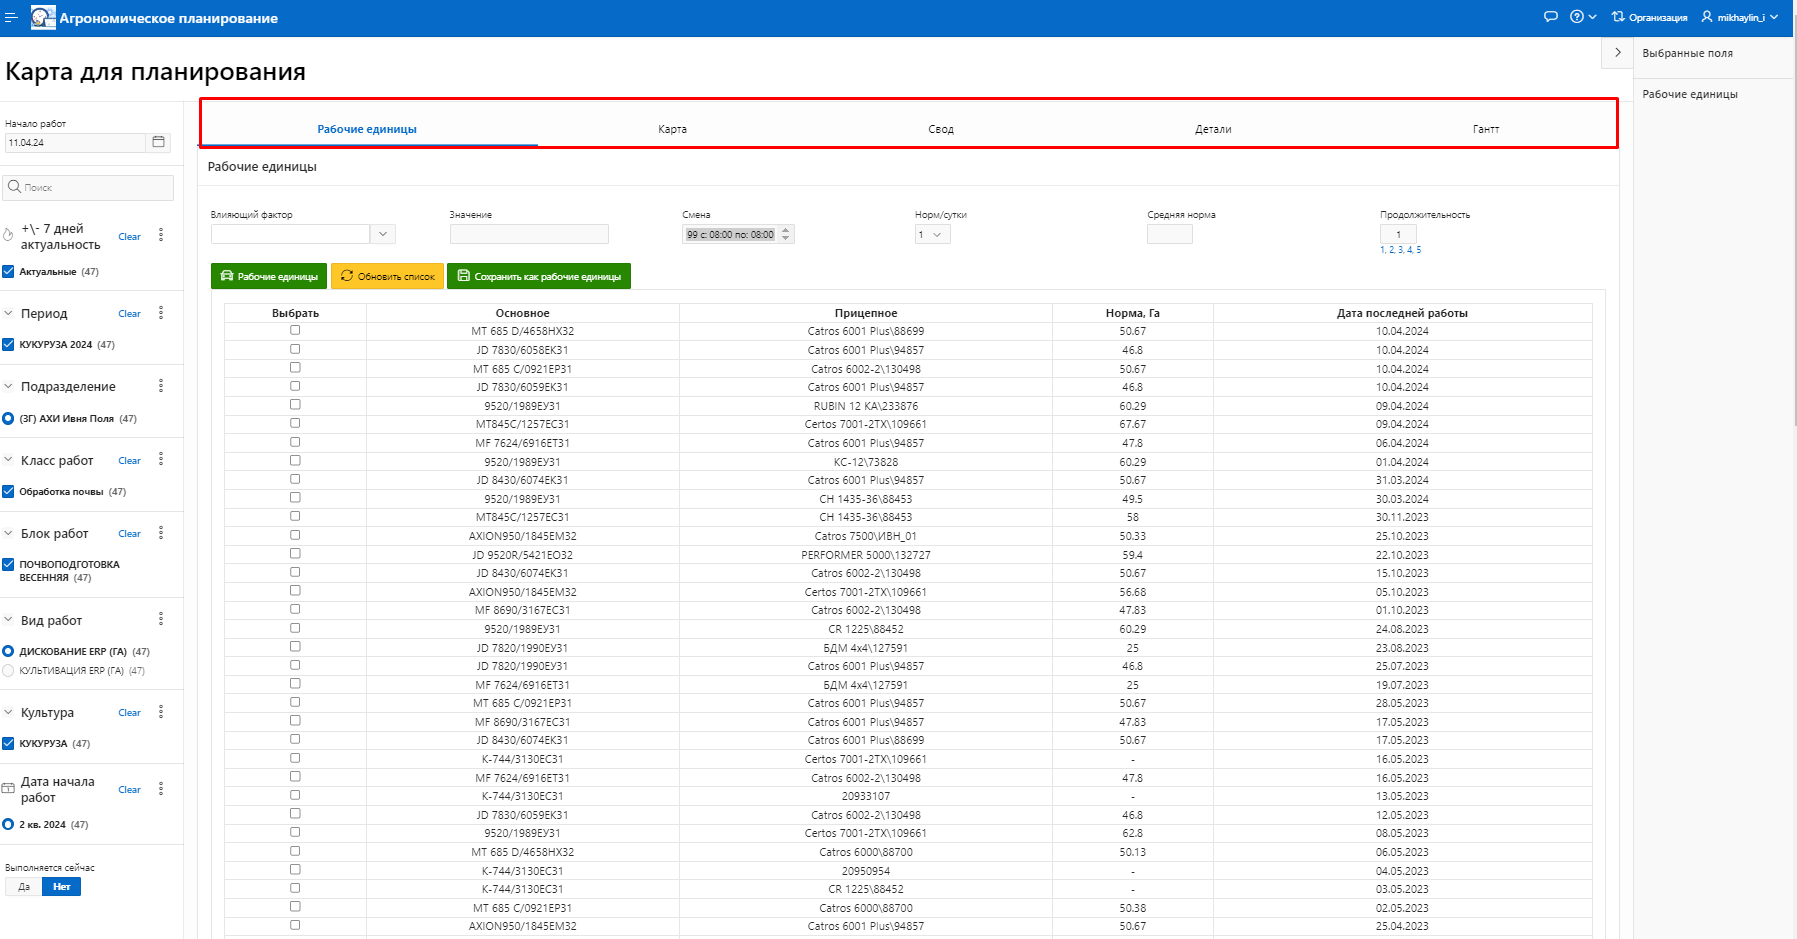Select checkbox for MT 685 D/4658НХ32 first row

click(x=295, y=330)
